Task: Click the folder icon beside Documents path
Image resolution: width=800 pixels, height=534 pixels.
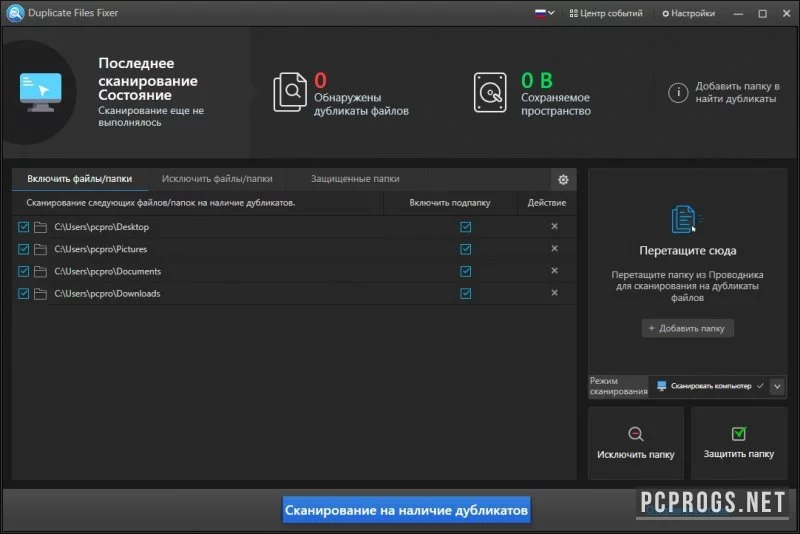Action: [x=40, y=272]
